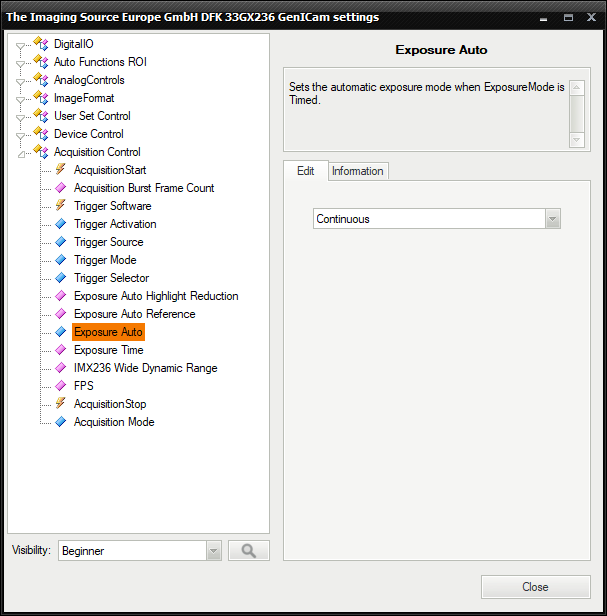The width and height of the screenshot is (607, 616).
Task: Select the FPS tree item
Action: [84, 386]
